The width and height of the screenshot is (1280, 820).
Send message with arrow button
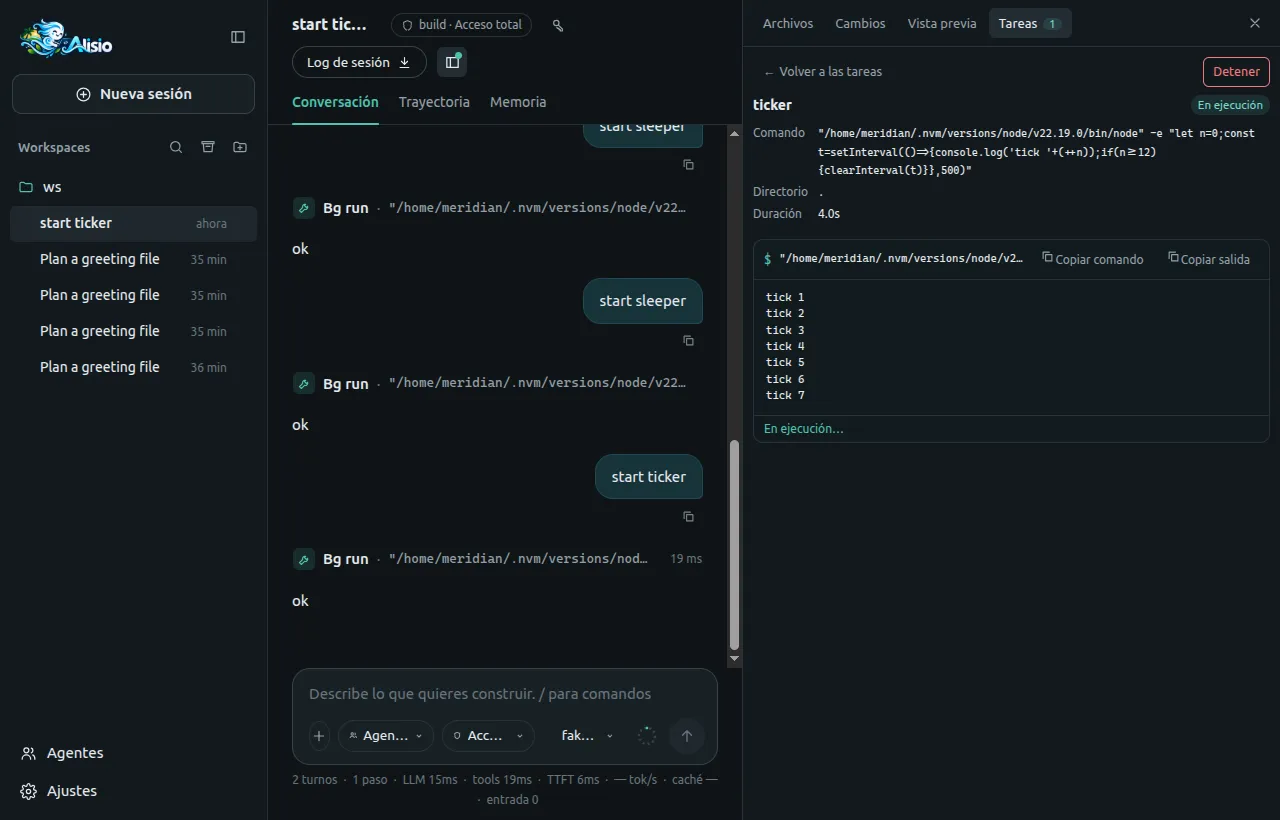tap(687, 736)
